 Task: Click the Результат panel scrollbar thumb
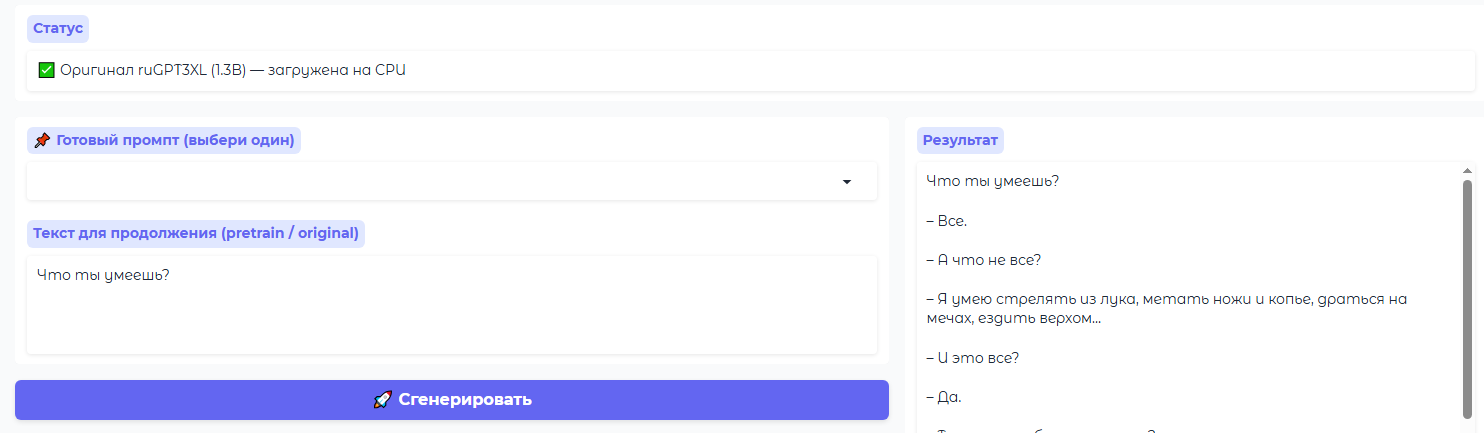pyautogui.click(x=1467, y=300)
